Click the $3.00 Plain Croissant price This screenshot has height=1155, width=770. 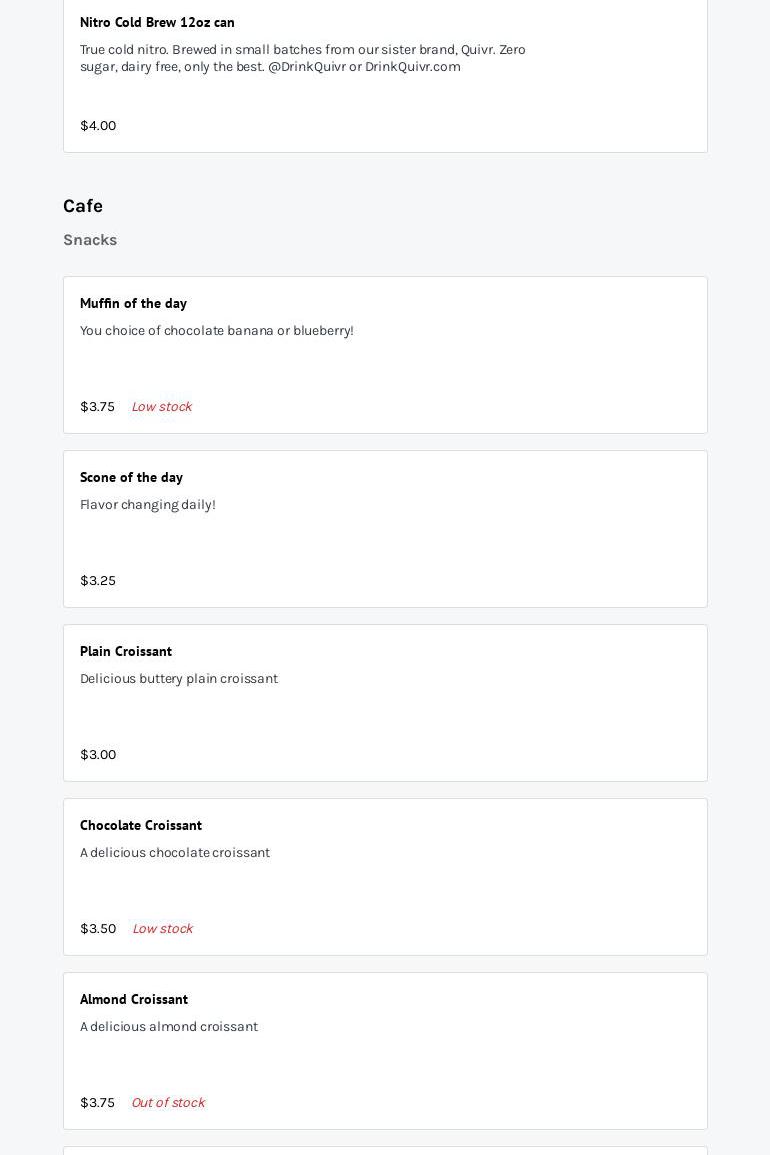coord(98,755)
